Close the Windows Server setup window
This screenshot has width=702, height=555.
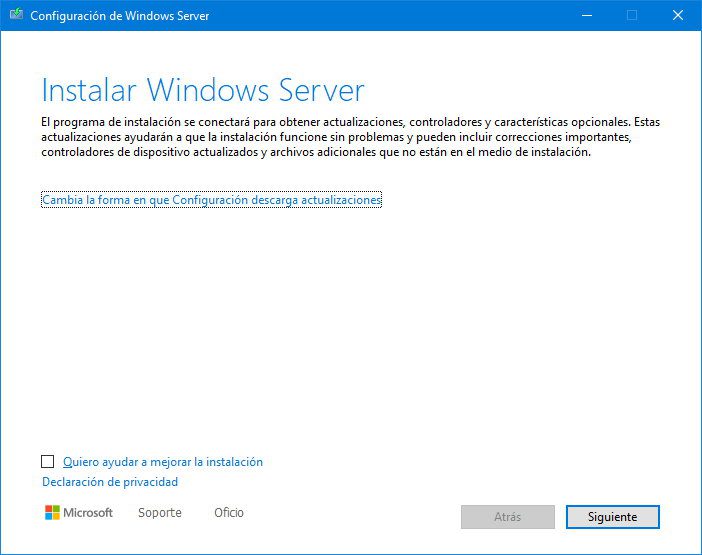[678, 15]
